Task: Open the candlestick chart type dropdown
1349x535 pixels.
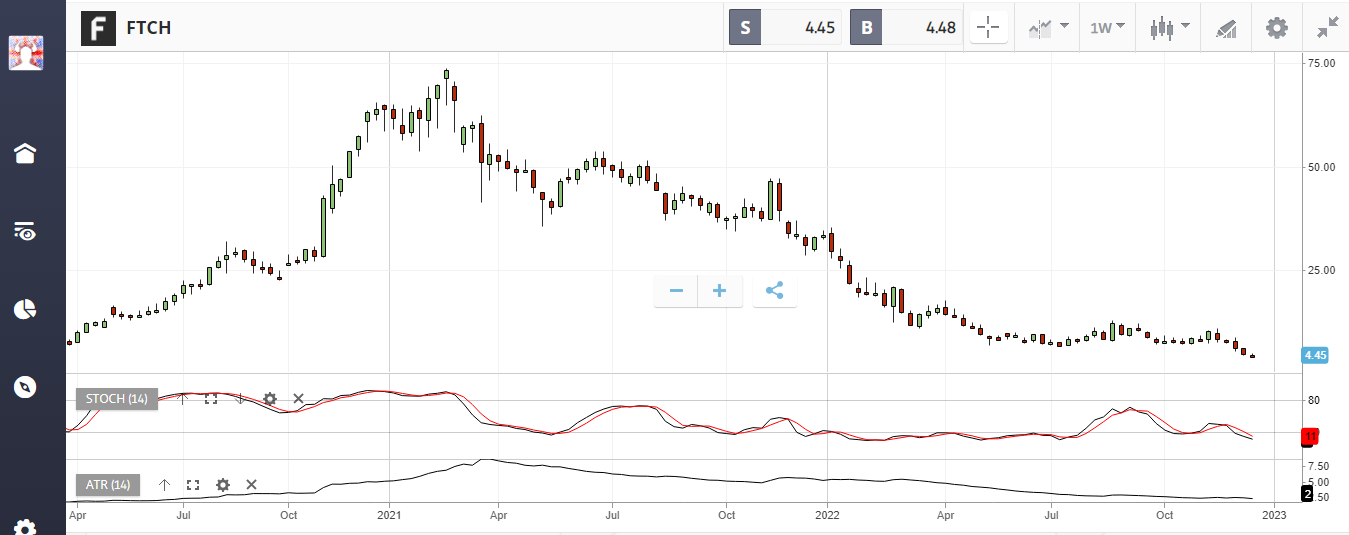Action: pyautogui.click(x=1169, y=28)
